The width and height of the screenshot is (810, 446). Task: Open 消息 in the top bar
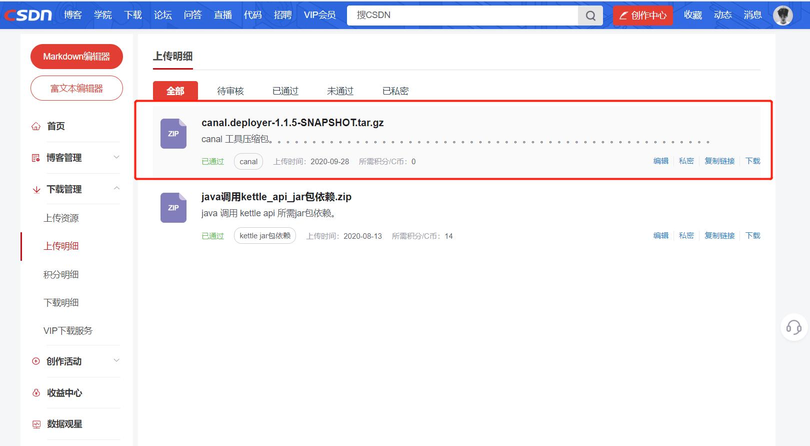click(x=753, y=15)
